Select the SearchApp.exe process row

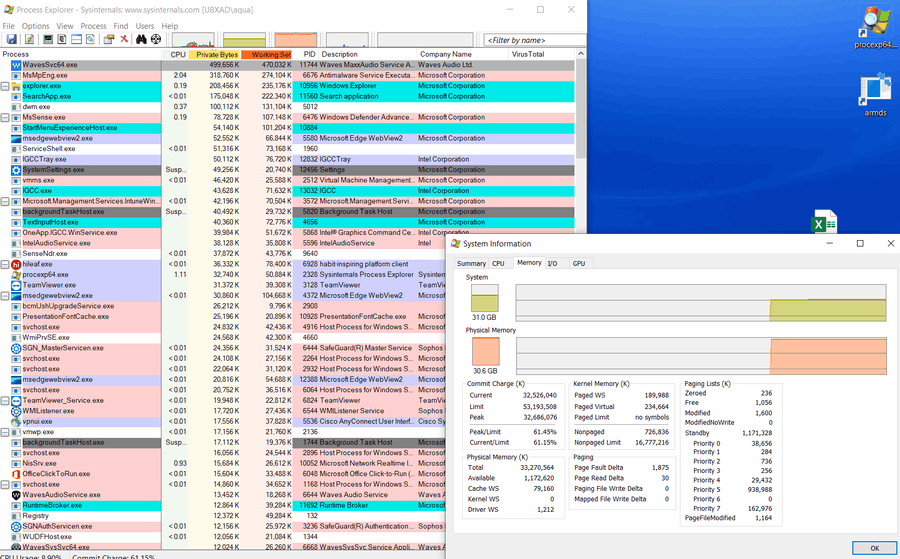click(287, 96)
